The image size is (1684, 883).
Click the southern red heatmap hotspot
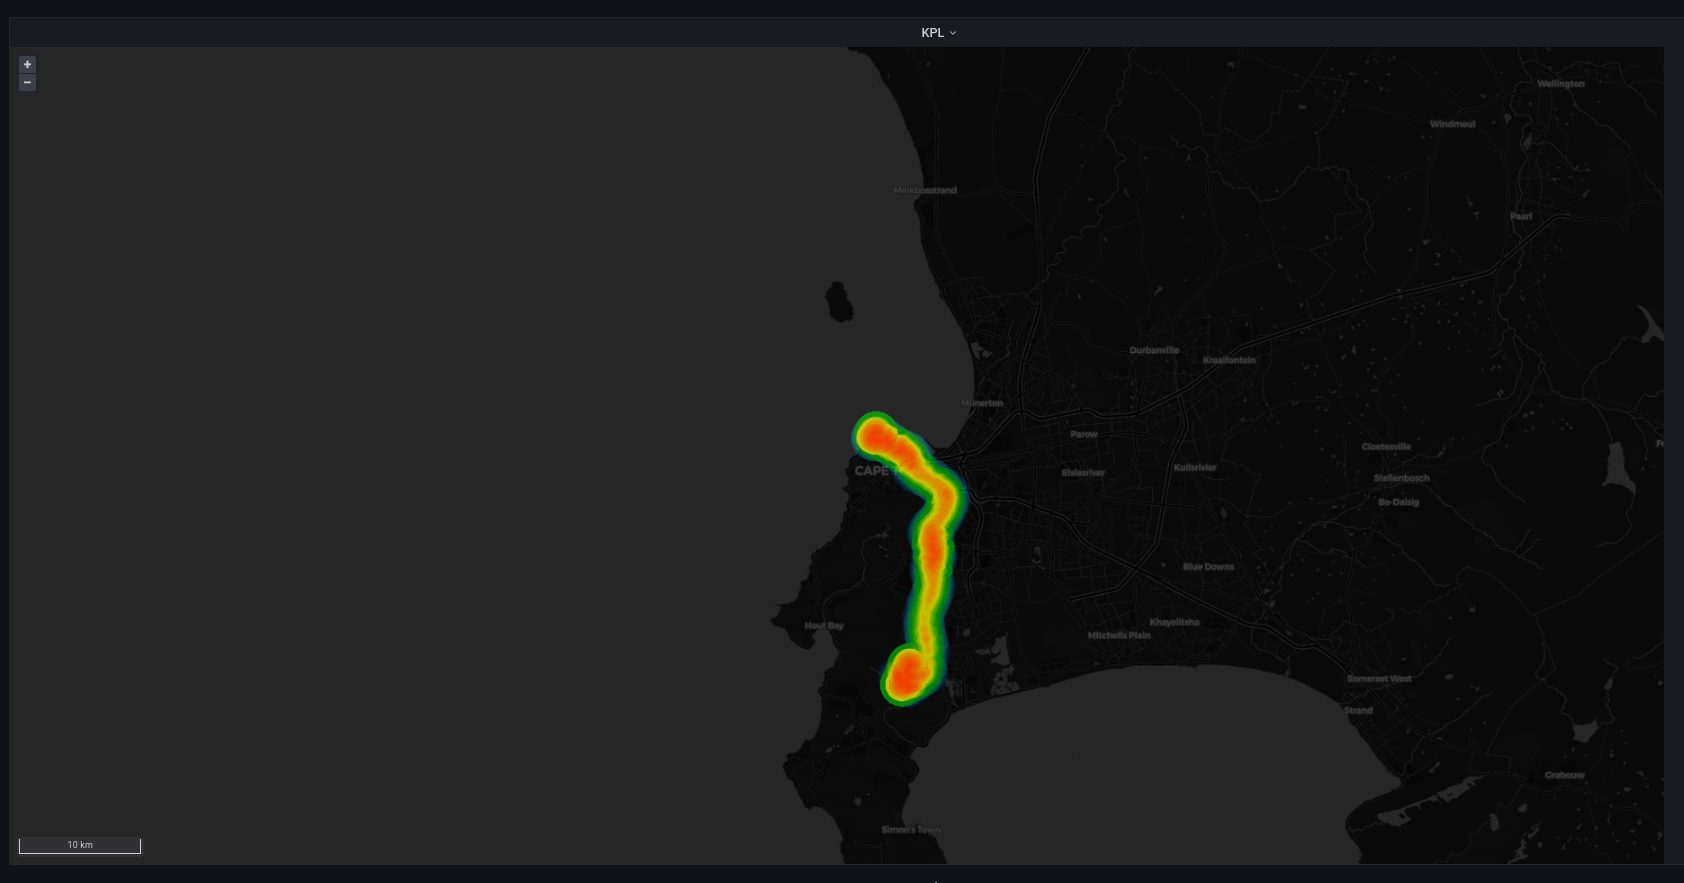click(x=905, y=677)
